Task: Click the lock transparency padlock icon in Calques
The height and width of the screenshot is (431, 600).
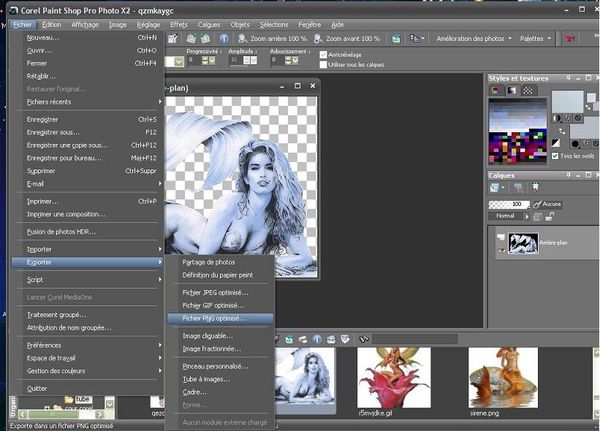Action: (x=550, y=217)
